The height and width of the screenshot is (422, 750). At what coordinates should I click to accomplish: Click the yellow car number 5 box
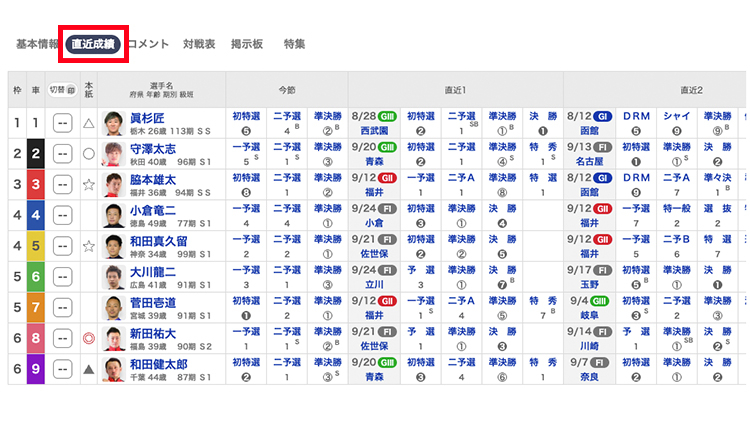[35, 244]
